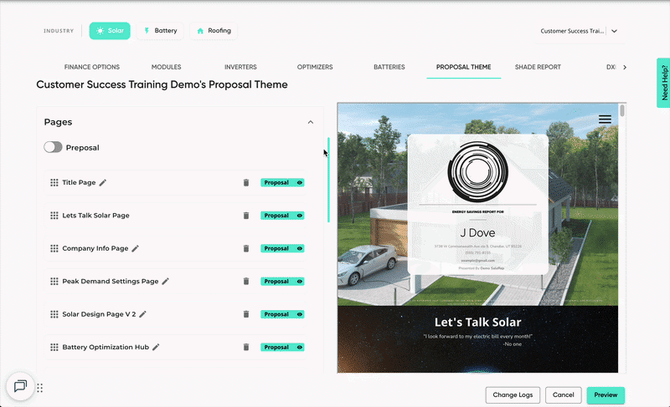Image resolution: width=670 pixels, height=407 pixels.
Task: Open the Change Logs
Action: 513,395
